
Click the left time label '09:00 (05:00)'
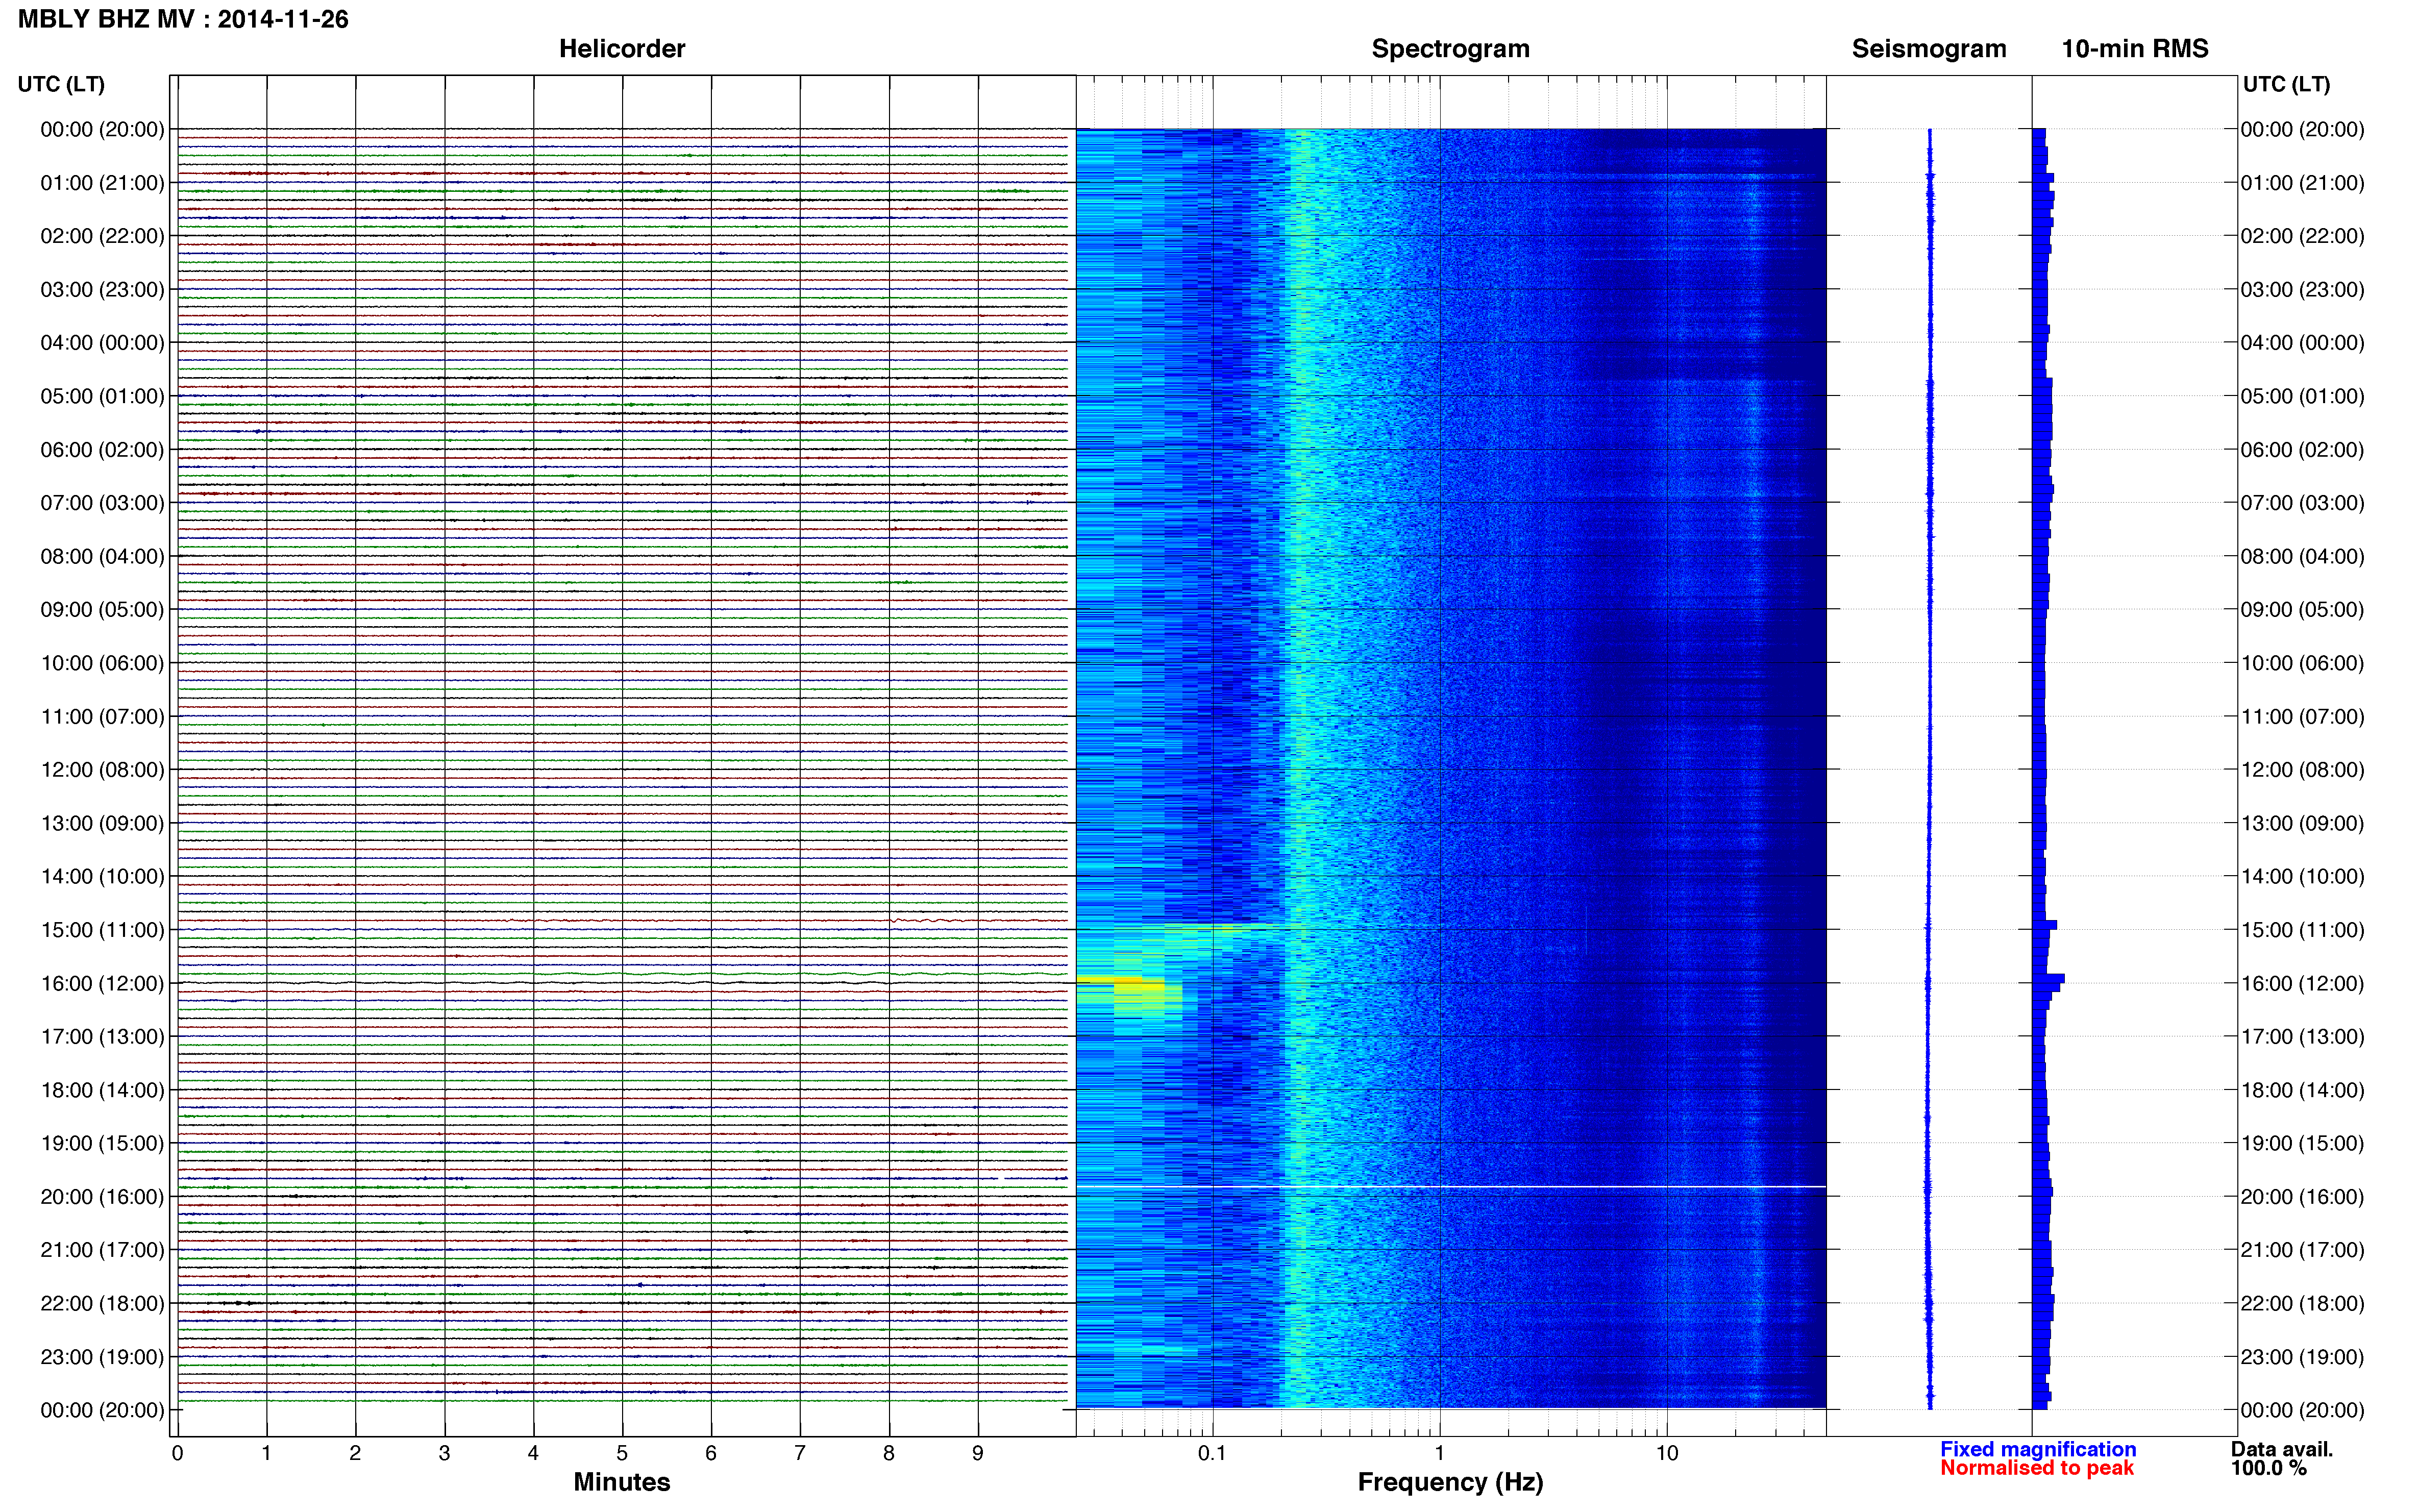click(102, 610)
